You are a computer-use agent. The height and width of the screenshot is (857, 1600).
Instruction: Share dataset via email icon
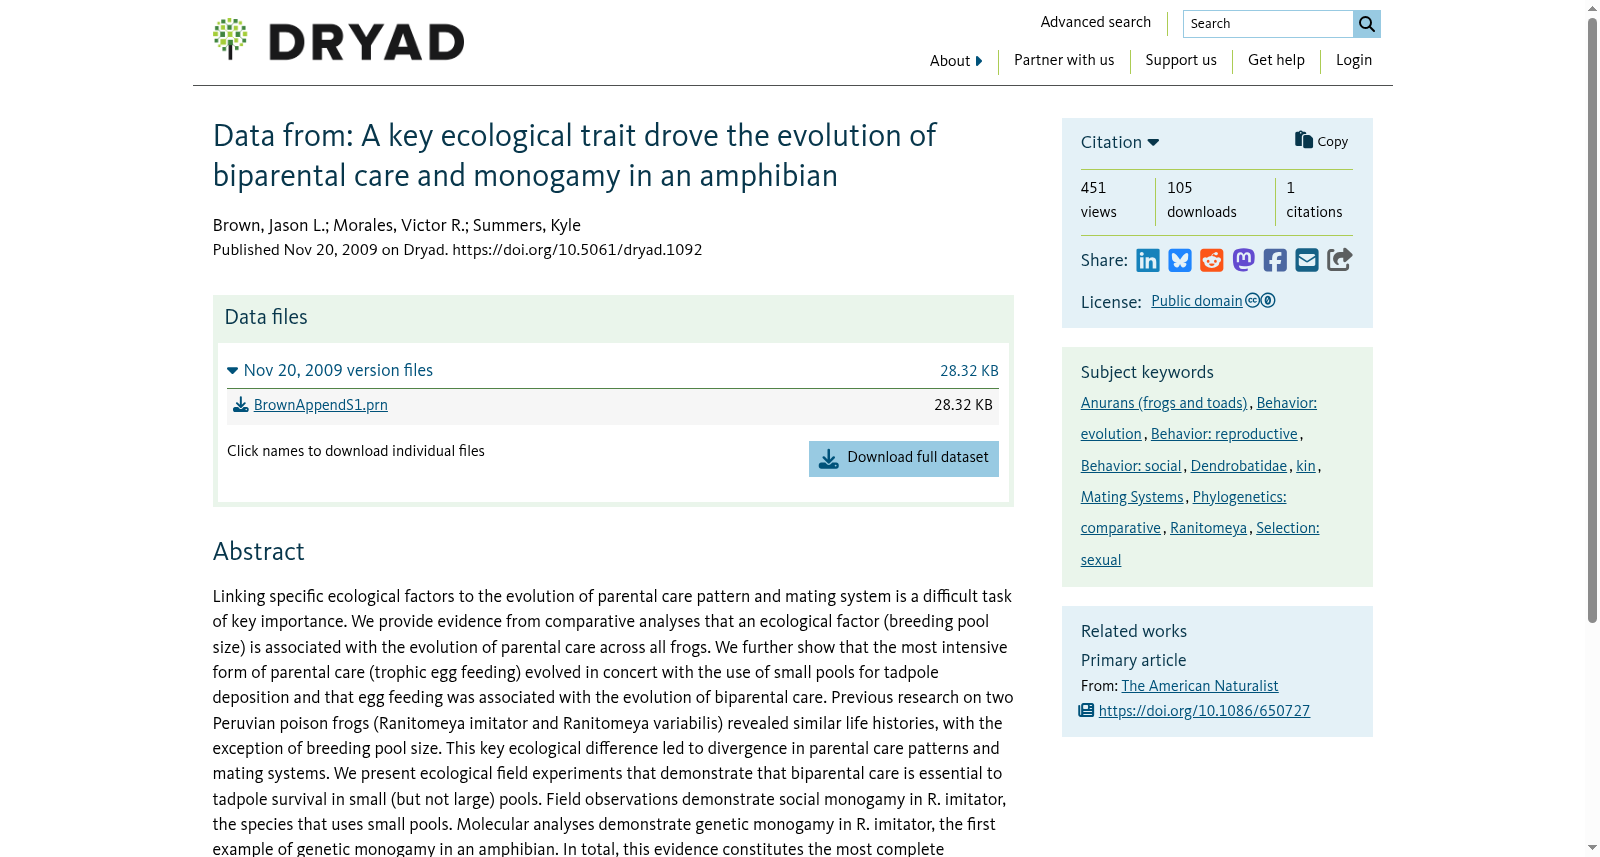click(x=1307, y=261)
